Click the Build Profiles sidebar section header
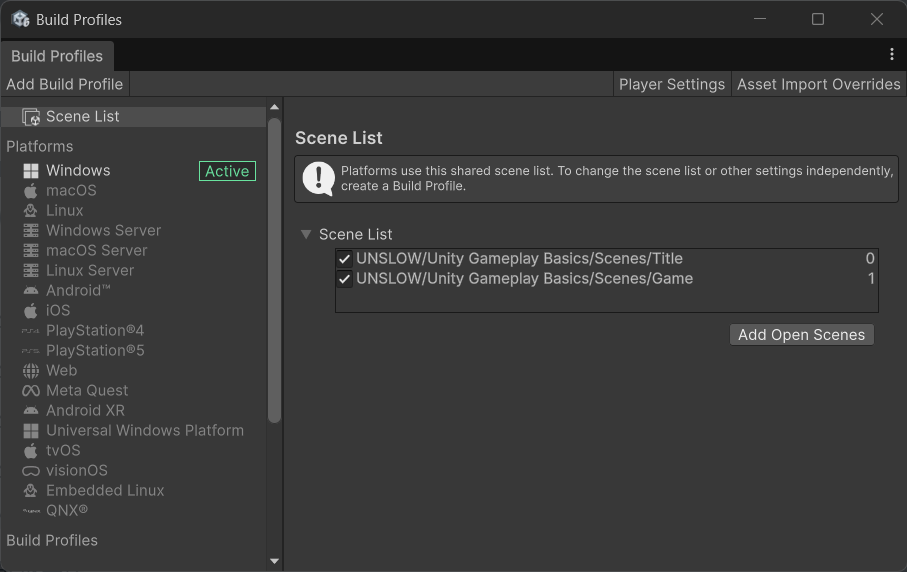 click(x=52, y=540)
